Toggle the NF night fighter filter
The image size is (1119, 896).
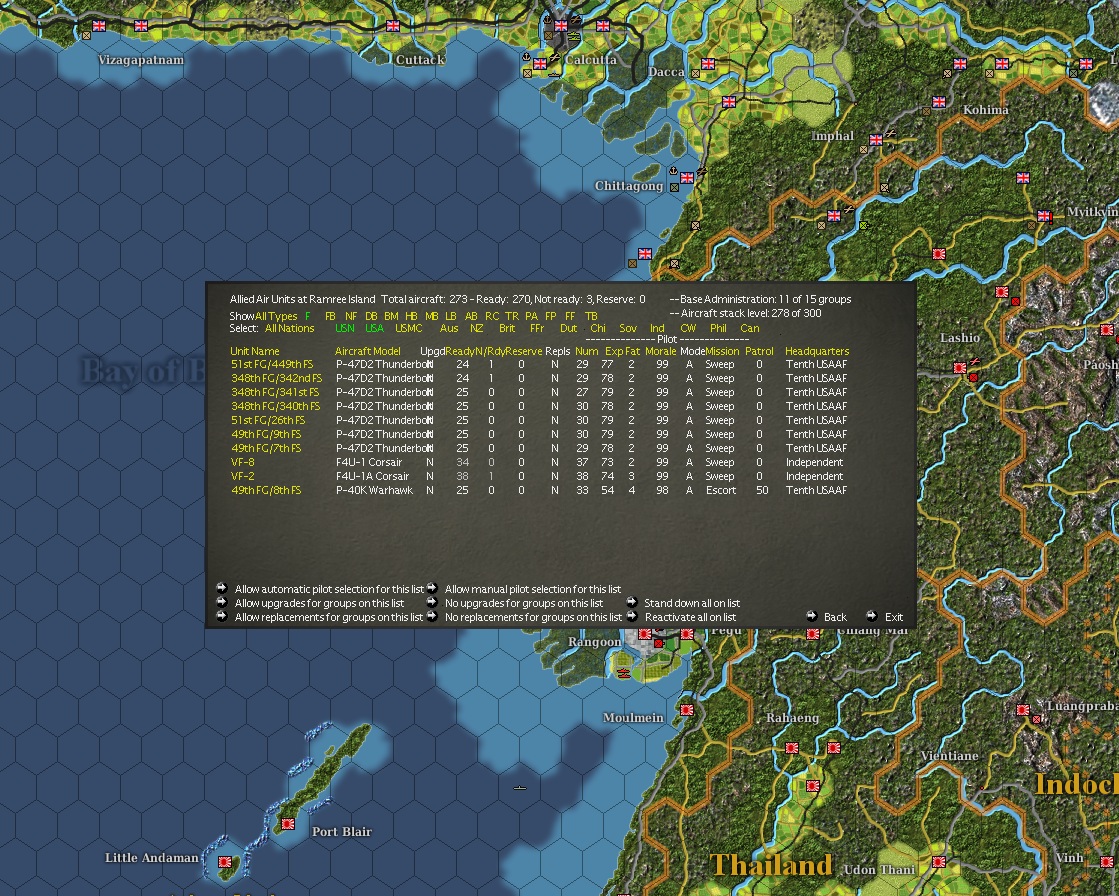[x=350, y=316]
